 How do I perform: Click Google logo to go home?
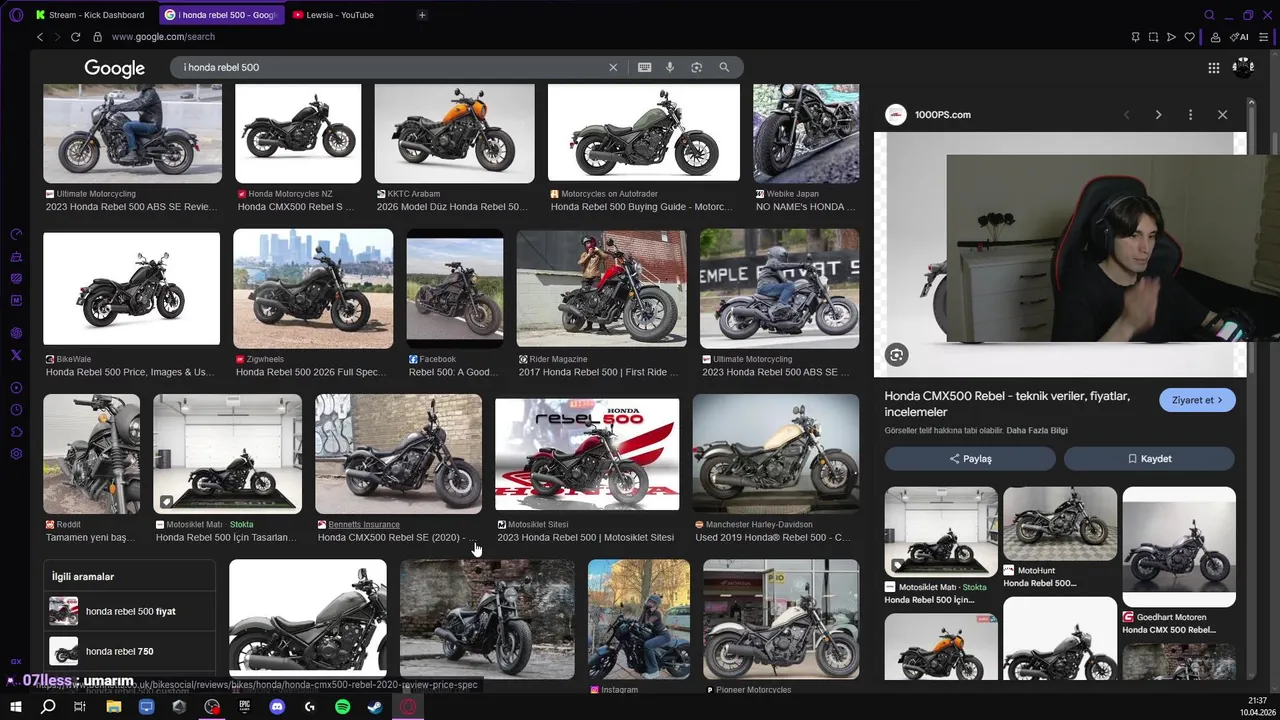(x=115, y=68)
